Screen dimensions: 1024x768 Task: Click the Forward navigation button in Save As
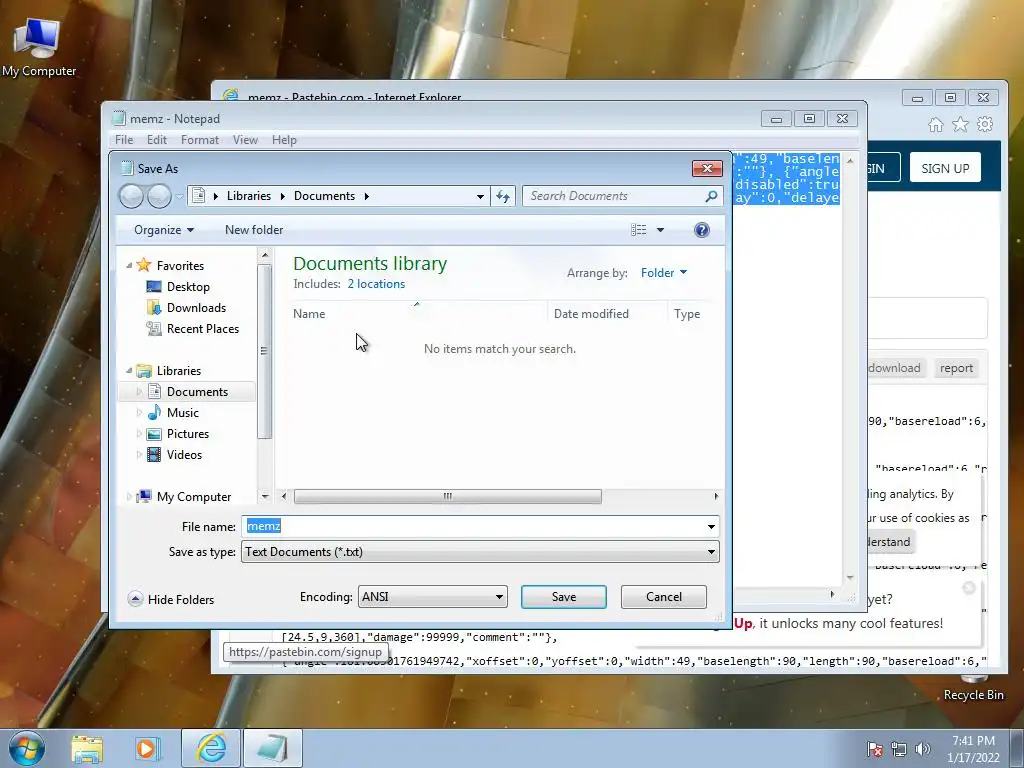(x=159, y=196)
